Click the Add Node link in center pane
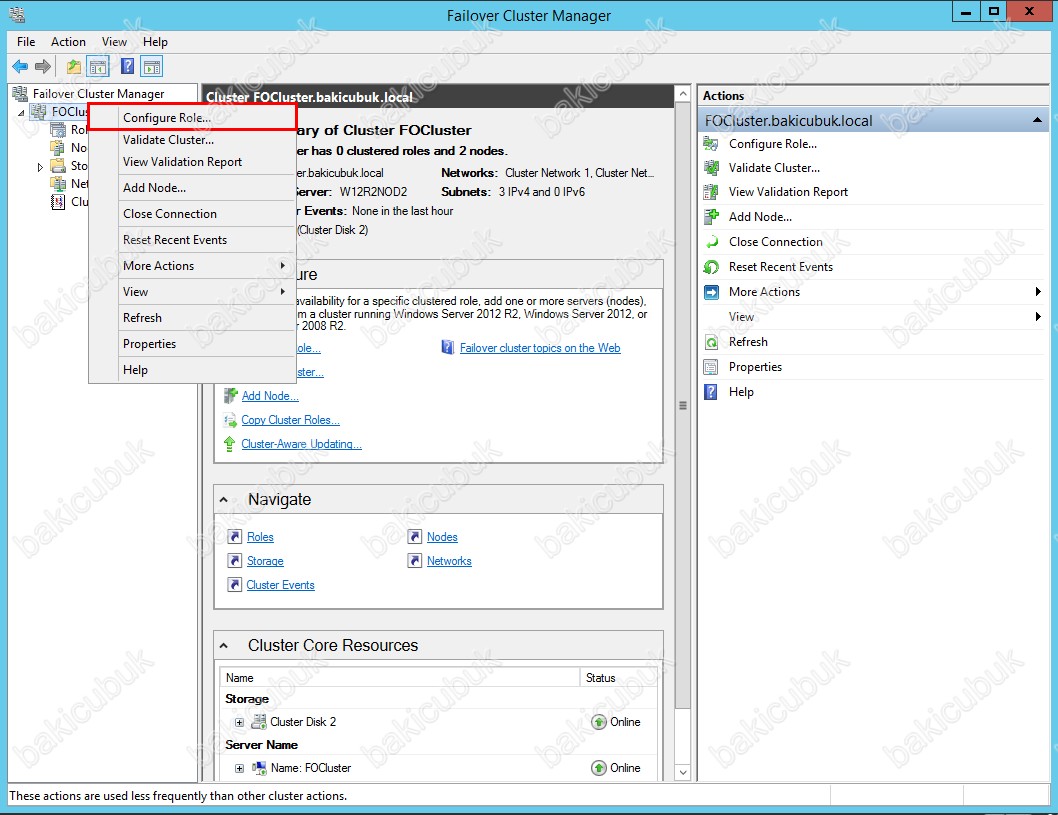Viewport: 1058px width, 815px height. coord(270,396)
